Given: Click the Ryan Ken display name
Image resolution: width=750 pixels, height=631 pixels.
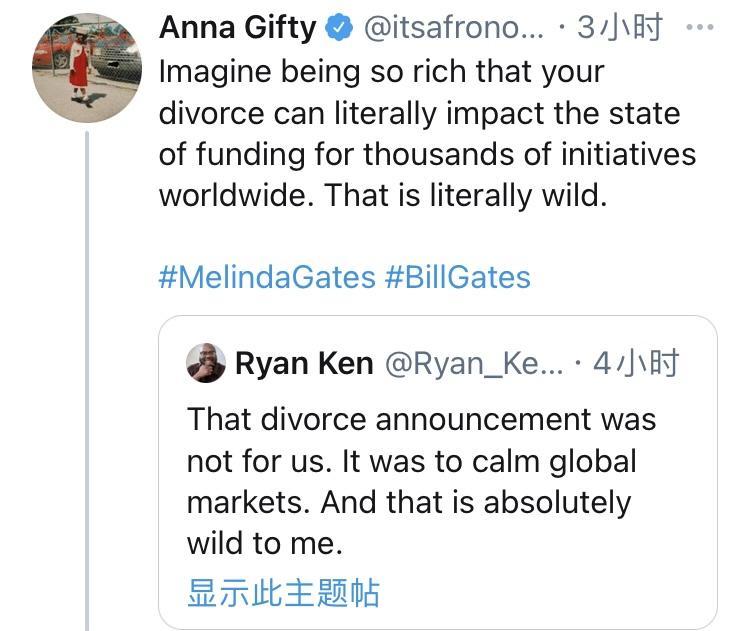Looking at the screenshot, I should 304,364.
